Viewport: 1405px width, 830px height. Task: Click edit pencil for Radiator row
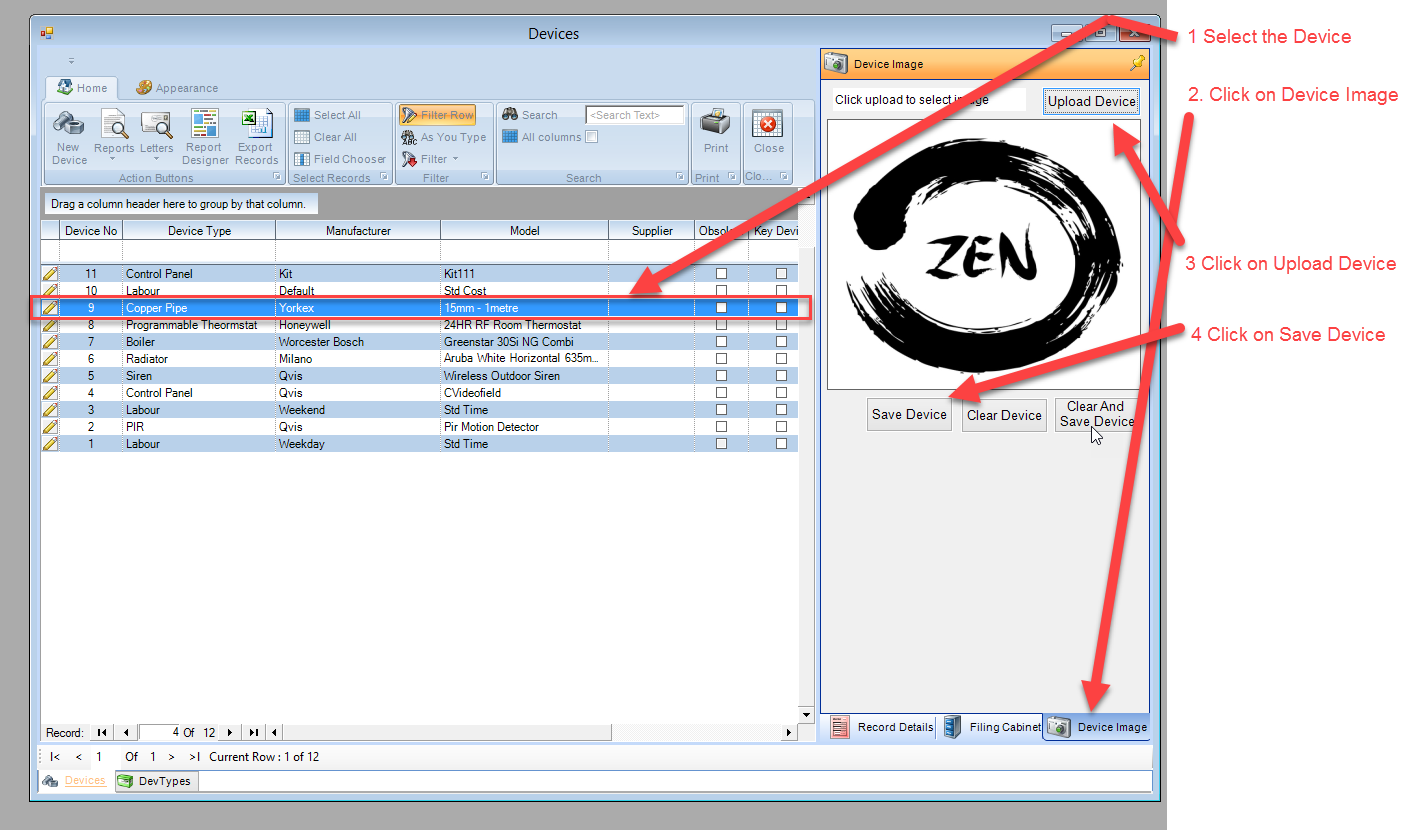point(50,359)
